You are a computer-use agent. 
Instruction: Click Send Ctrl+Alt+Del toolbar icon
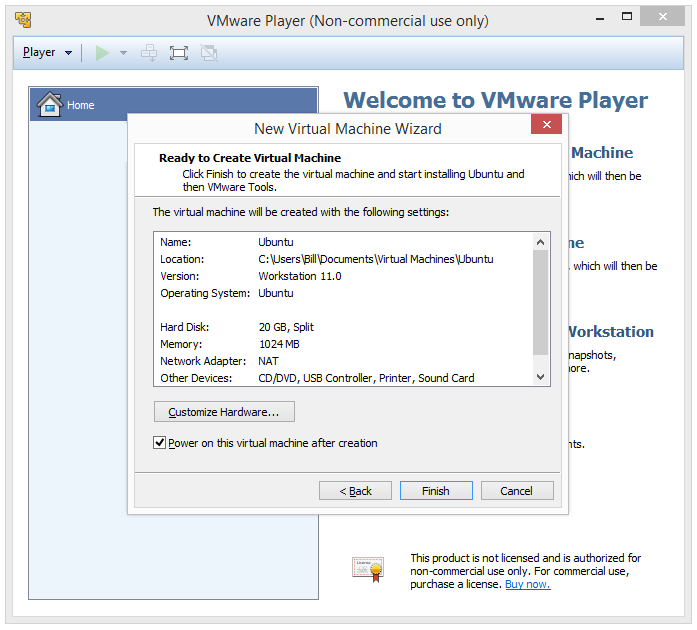click(x=149, y=53)
